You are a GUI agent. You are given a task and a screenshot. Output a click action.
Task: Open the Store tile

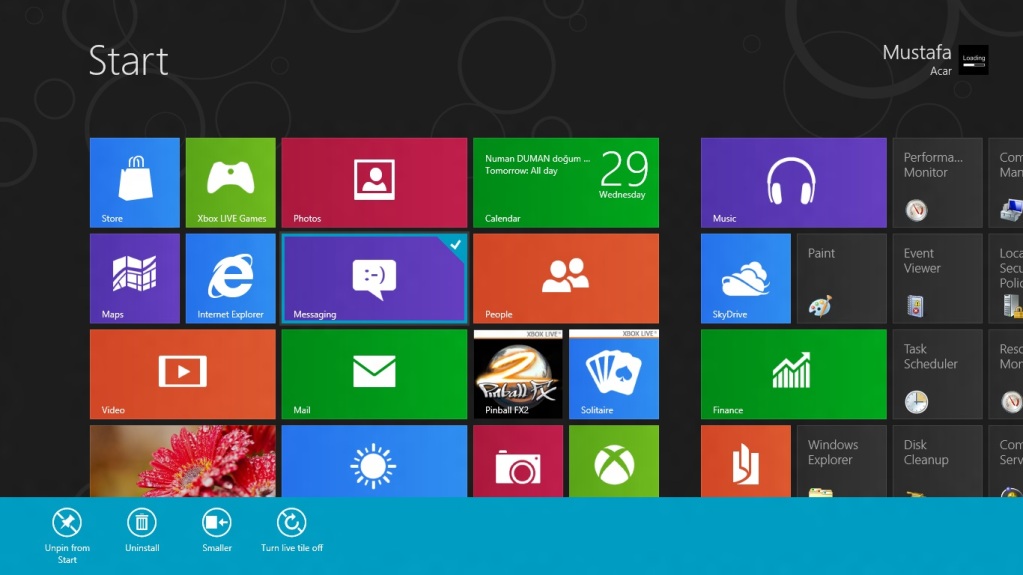pyautogui.click(x=134, y=182)
